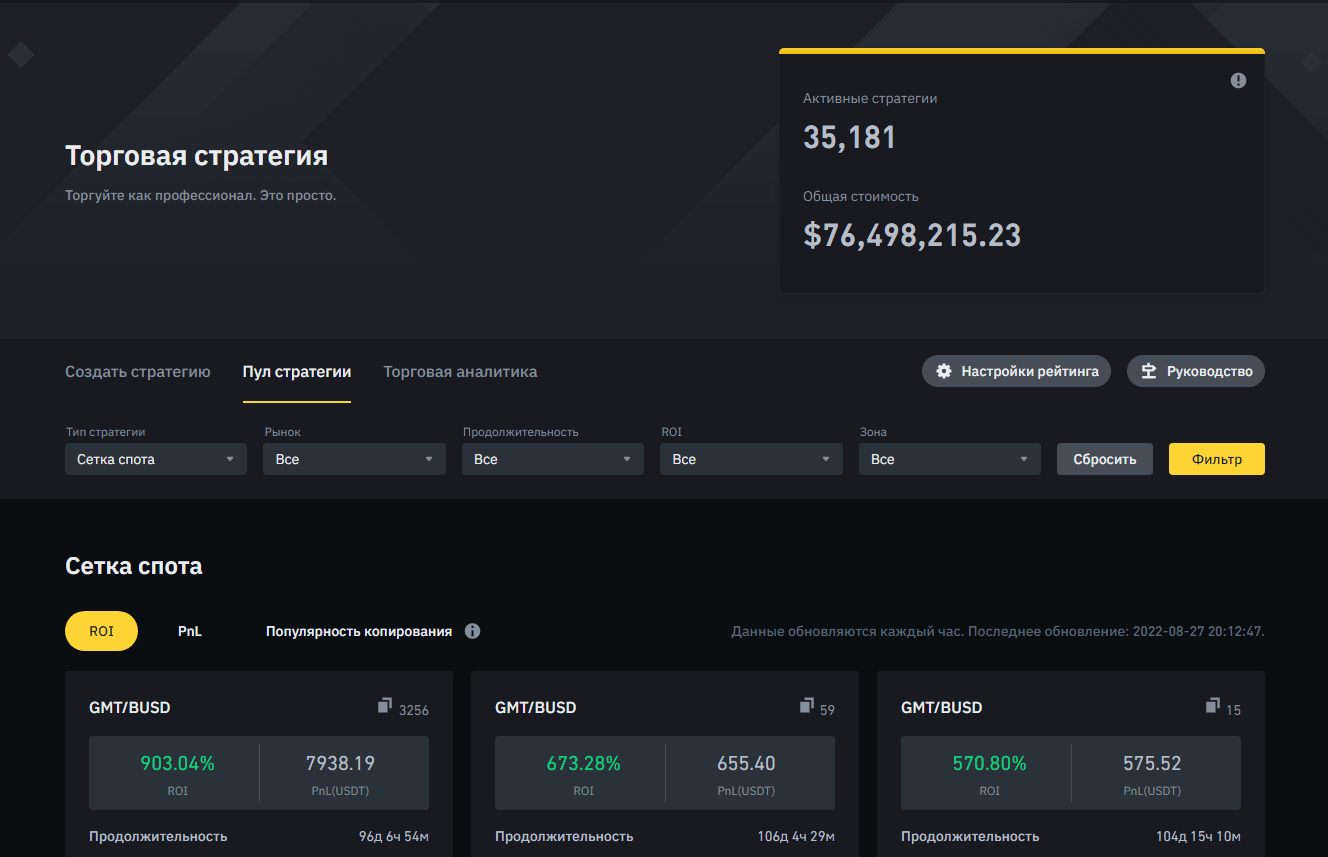Image resolution: width=1328 pixels, height=857 pixels.
Task: Expand the ROI filter dropdown
Action: 750,459
